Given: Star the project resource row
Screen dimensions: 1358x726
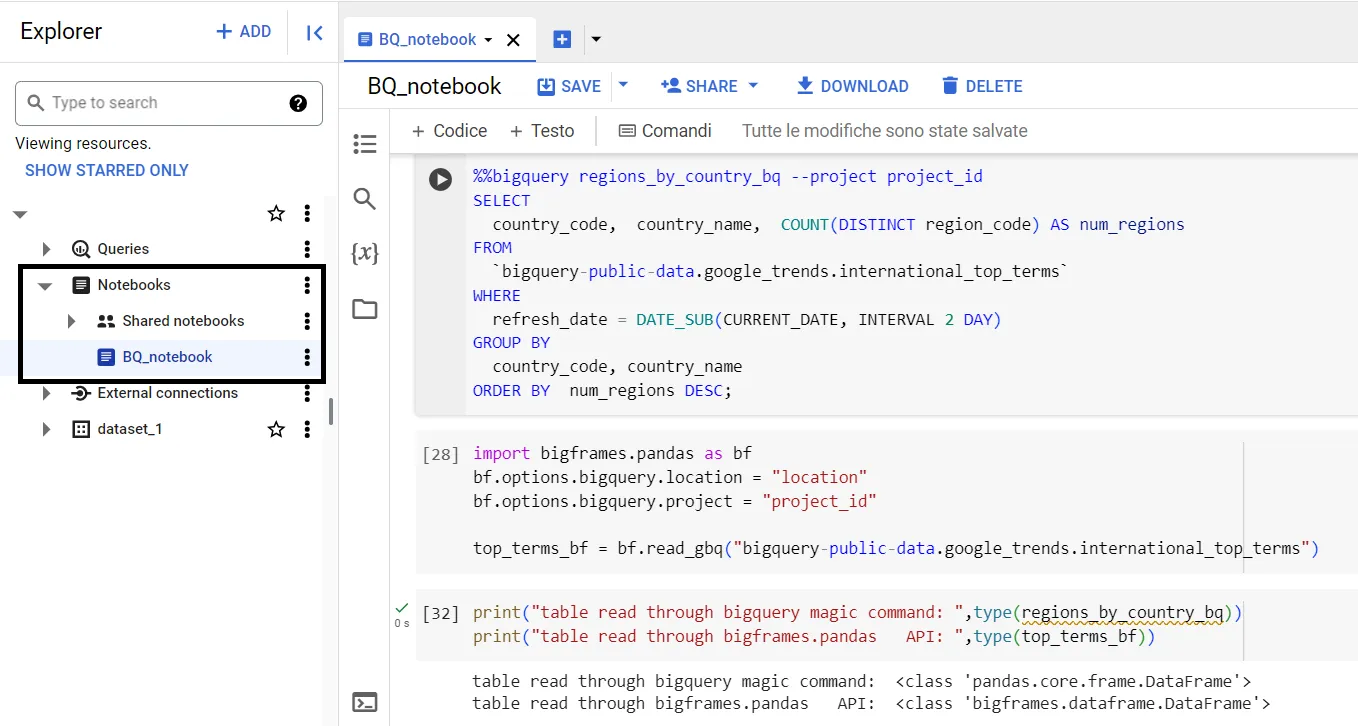Looking at the screenshot, I should pyautogui.click(x=276, y=213).
